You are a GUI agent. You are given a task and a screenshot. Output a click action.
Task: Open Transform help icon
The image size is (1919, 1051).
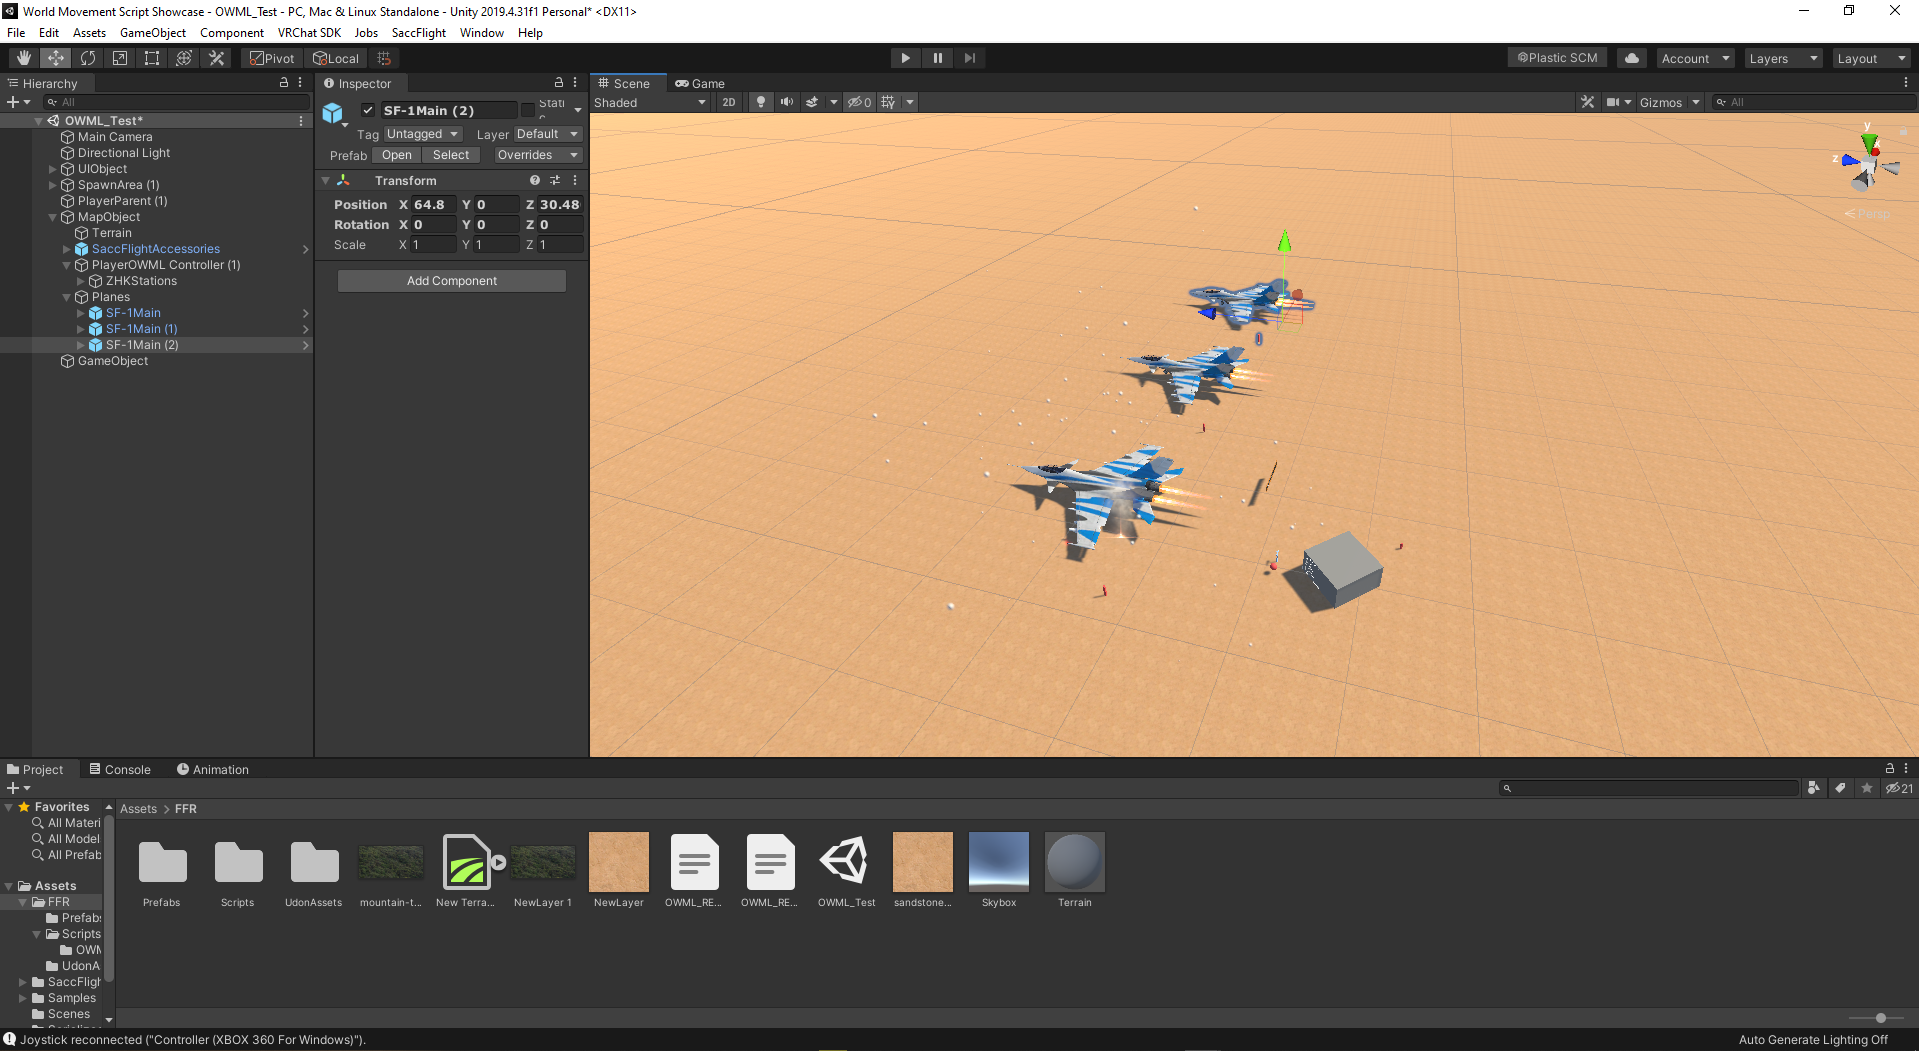click(535, 181)
